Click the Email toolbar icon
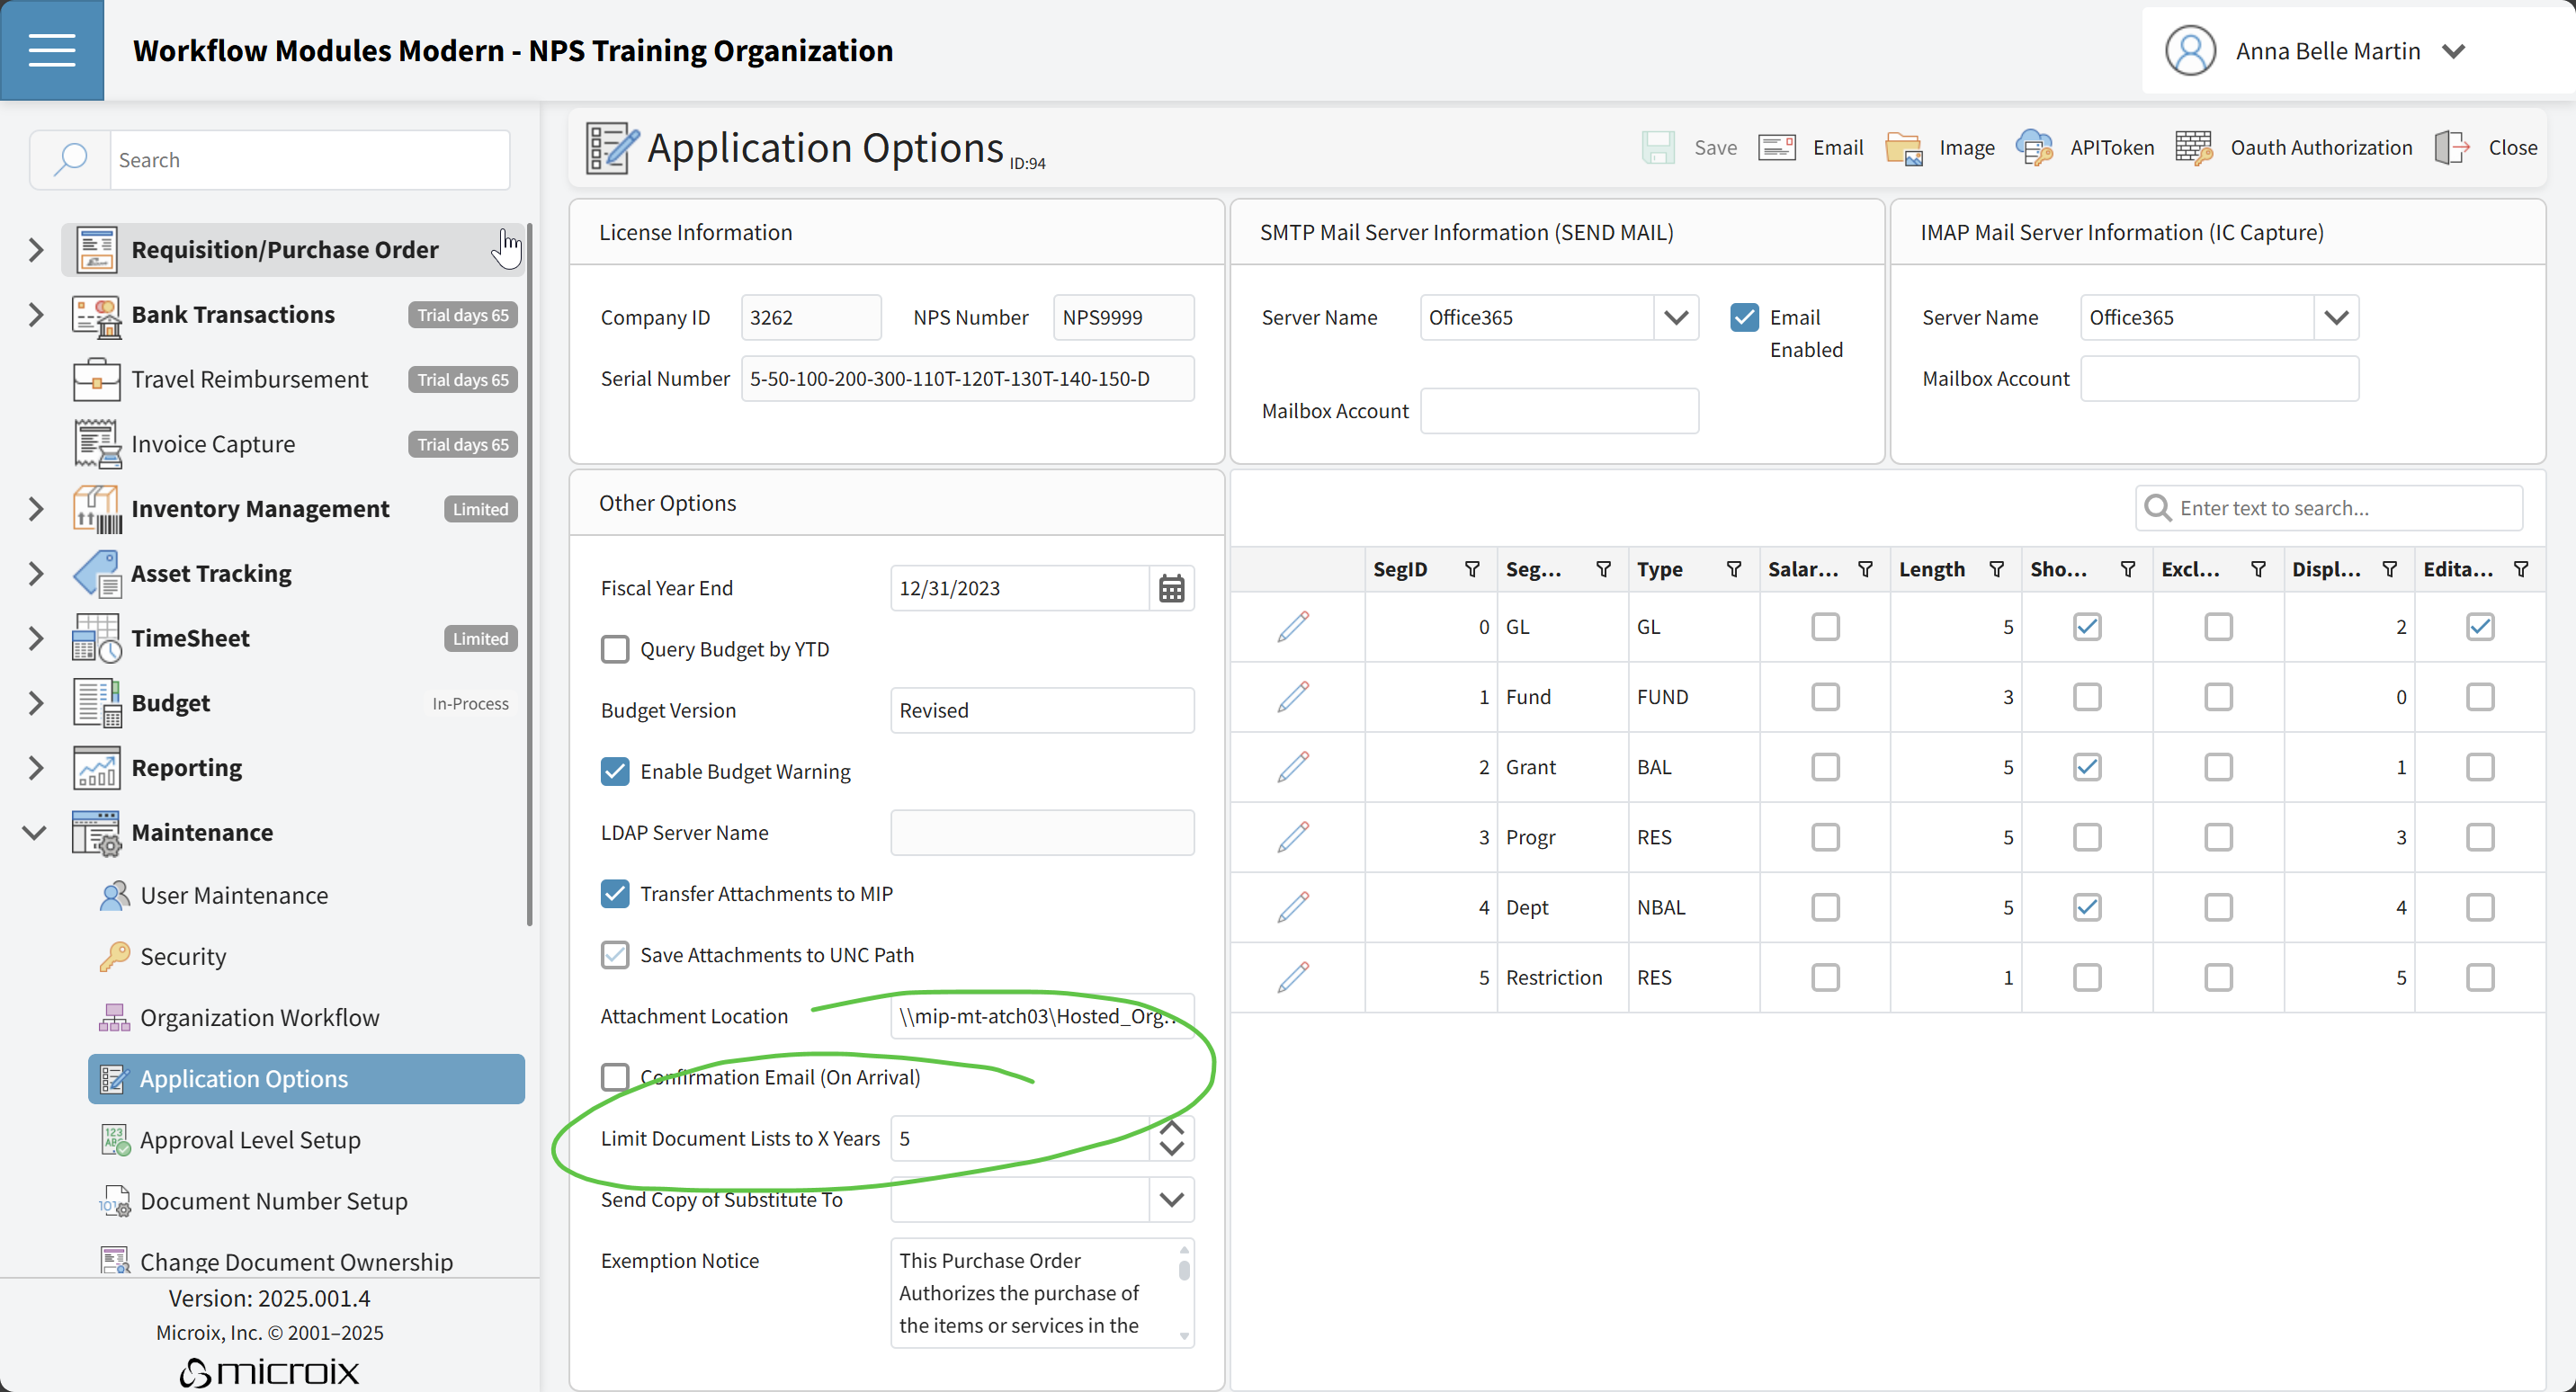 coord(1777,148)
